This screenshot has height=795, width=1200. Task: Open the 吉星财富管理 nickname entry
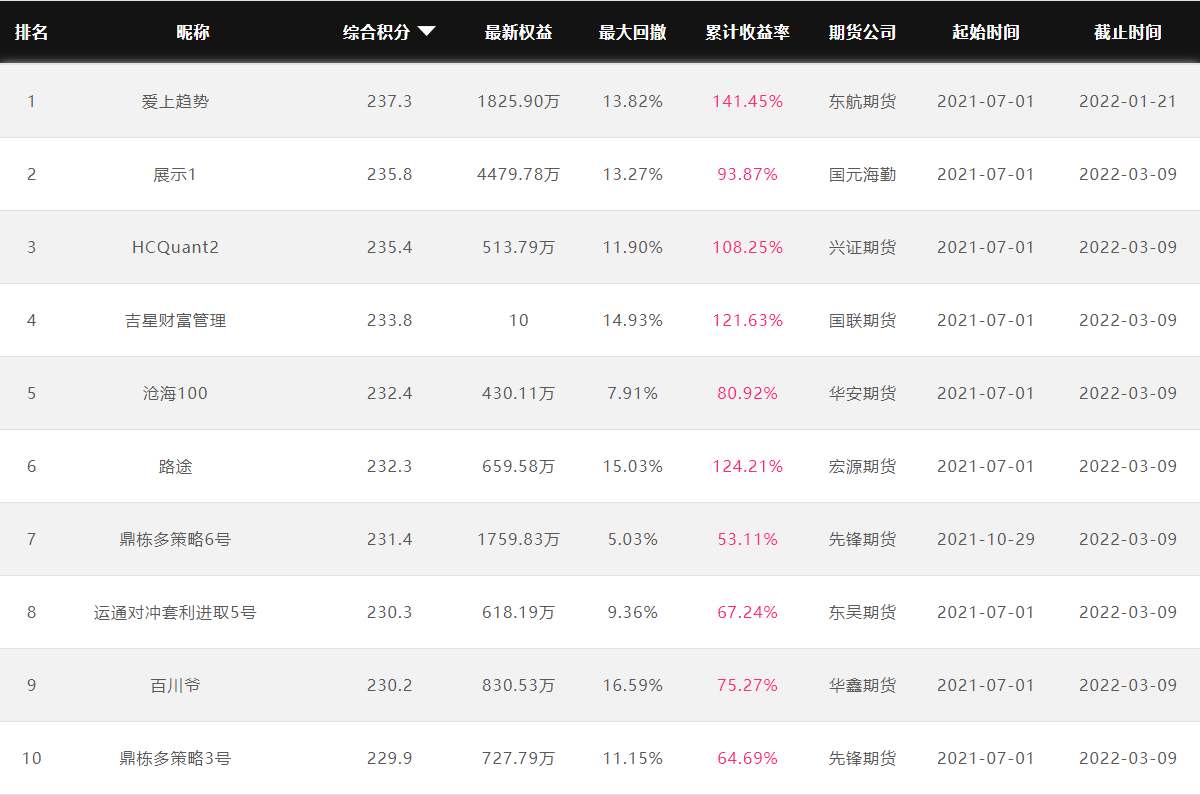pos(175,320)
